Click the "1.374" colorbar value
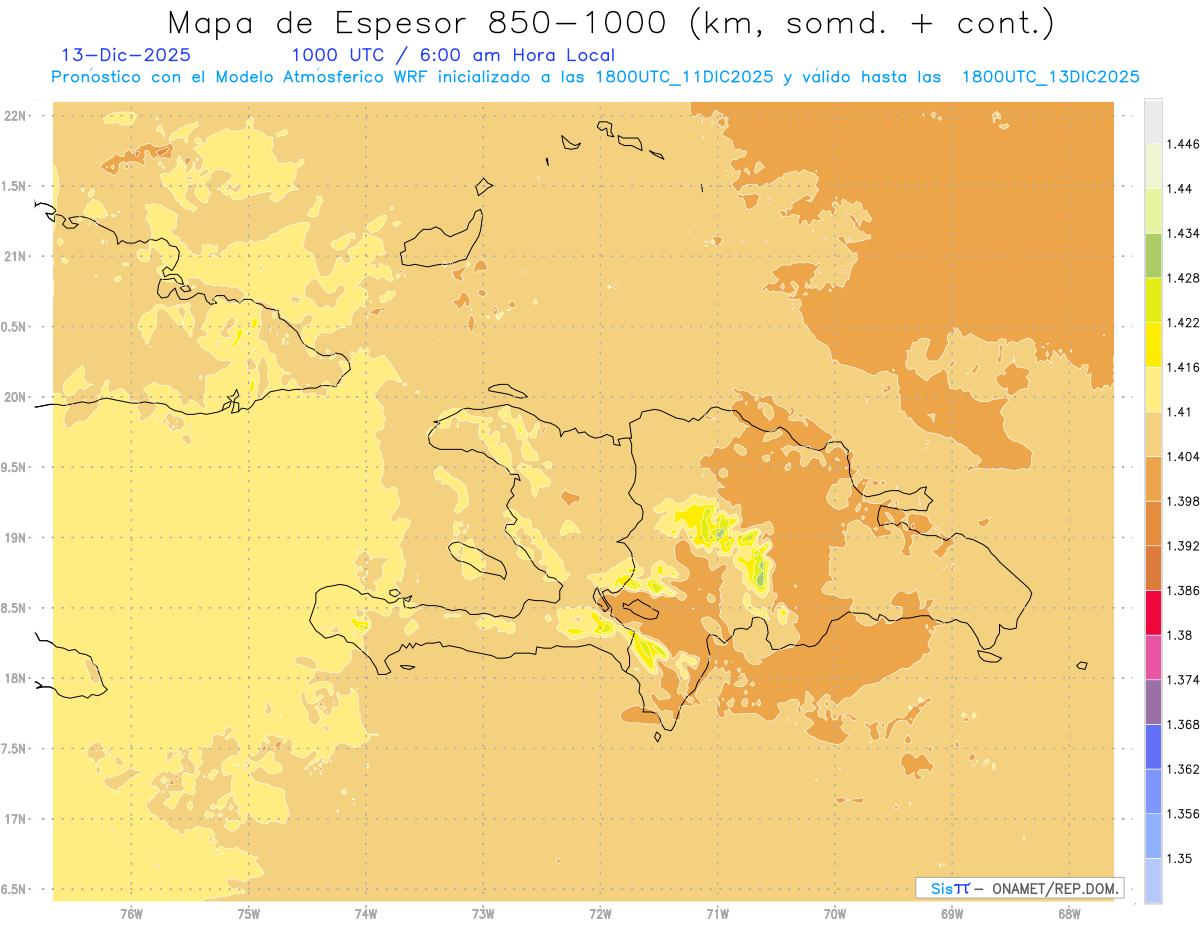The image size is (1200, 927). (x=1183, y=680)
